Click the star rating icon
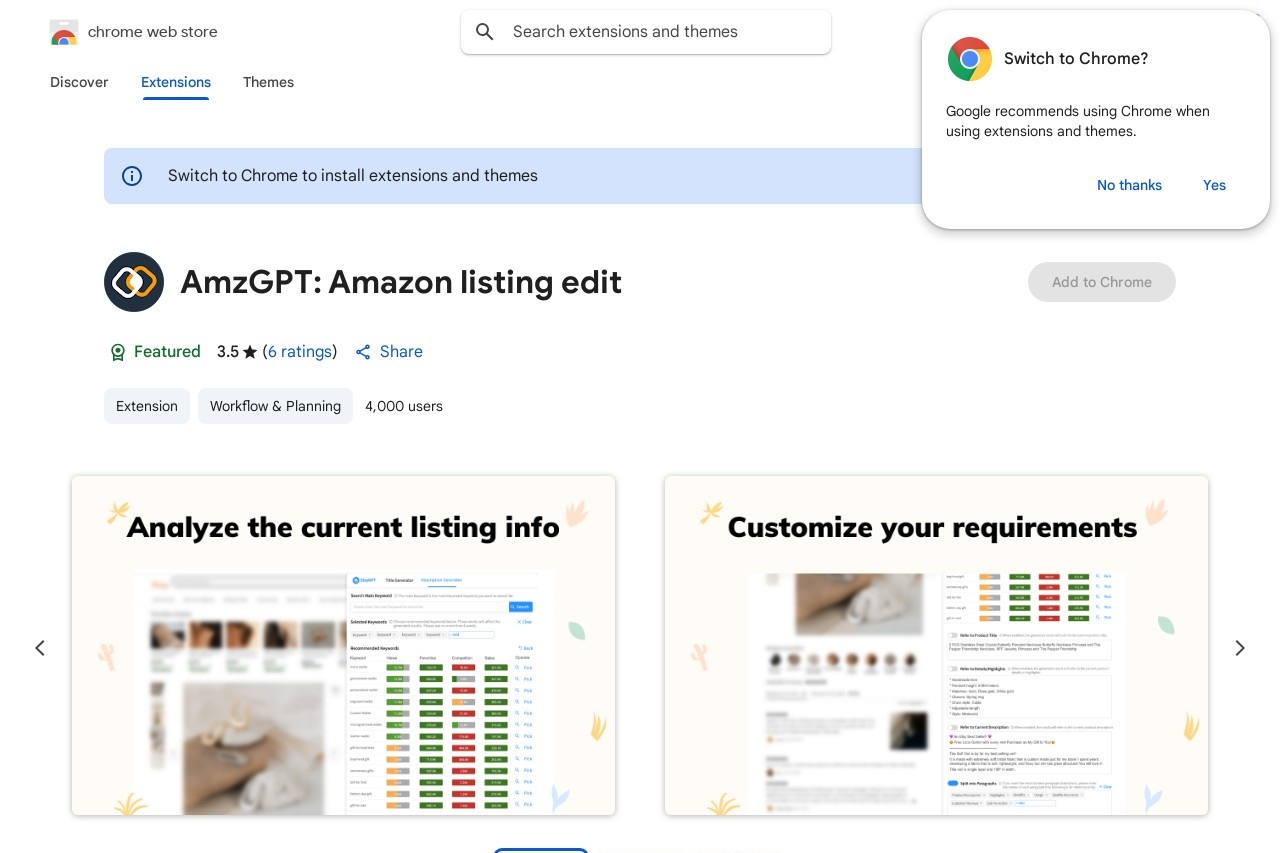1280x853 pixels. click(x=250, y=352)
